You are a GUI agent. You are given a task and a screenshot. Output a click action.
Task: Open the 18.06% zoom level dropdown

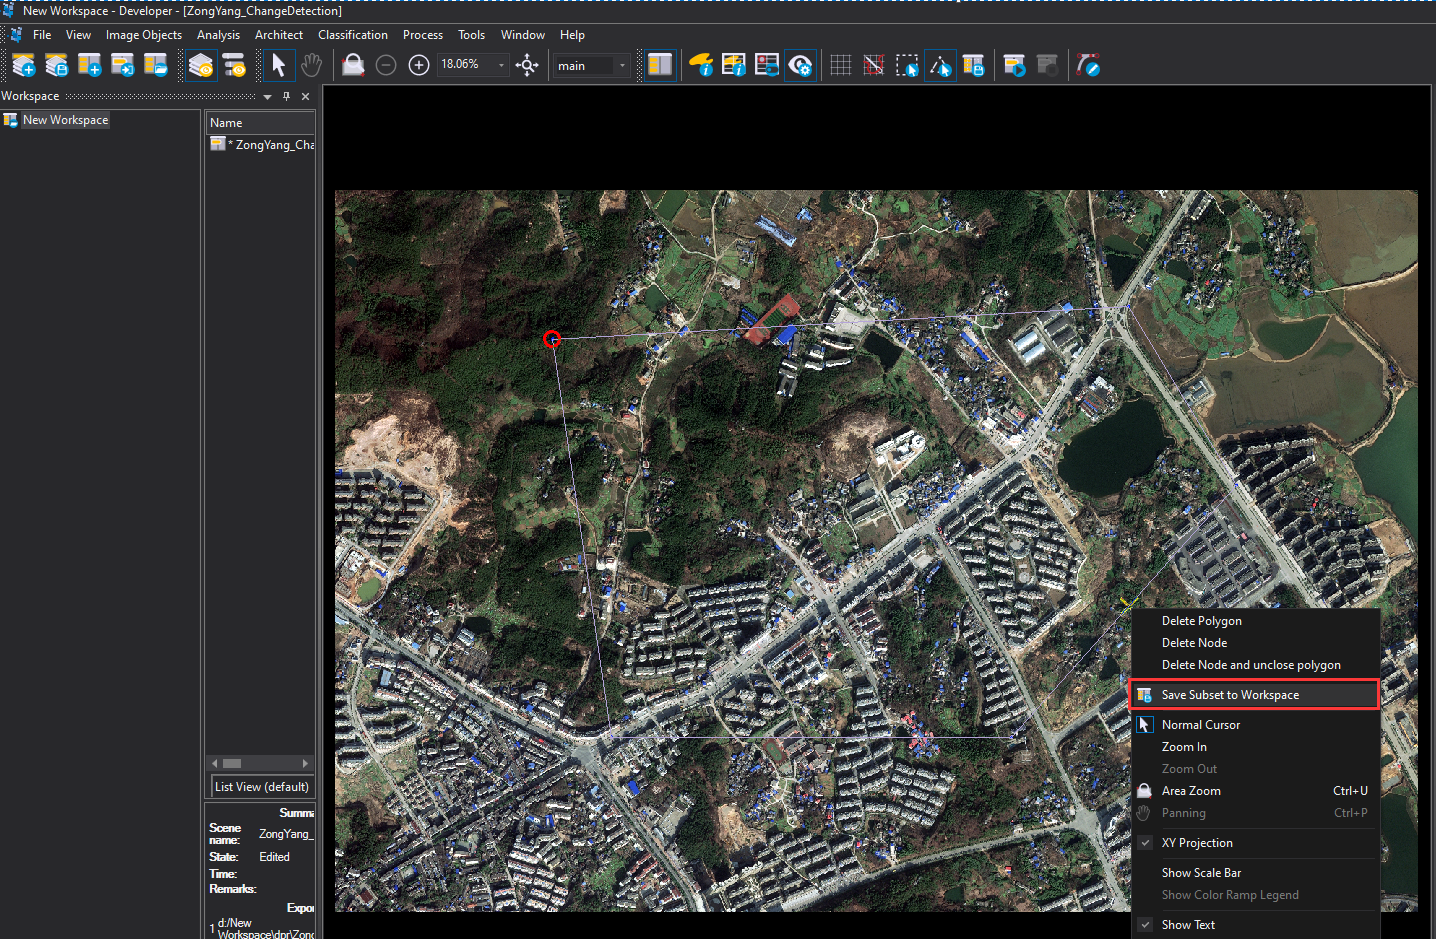pos(501,66)
